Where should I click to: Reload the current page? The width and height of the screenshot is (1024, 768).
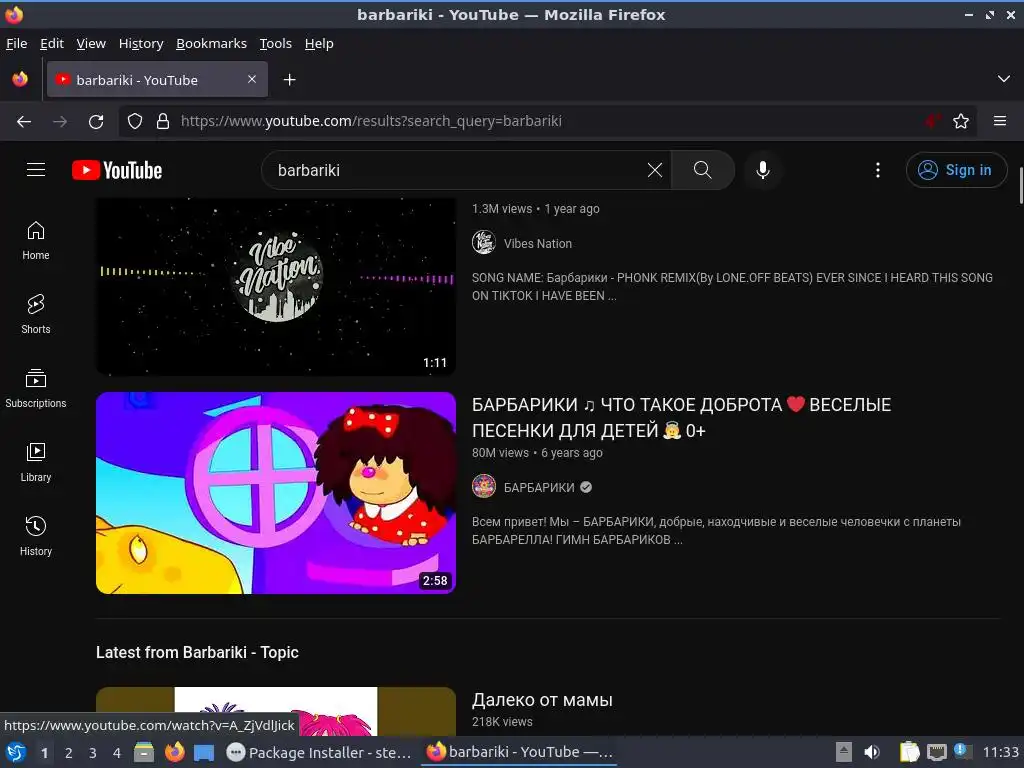(x=96, y=121)
